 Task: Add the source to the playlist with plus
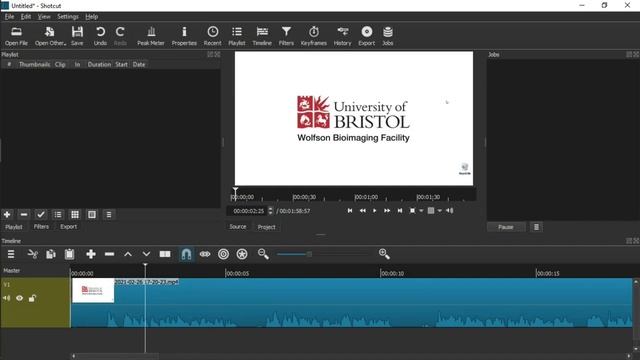click(7, 214)
